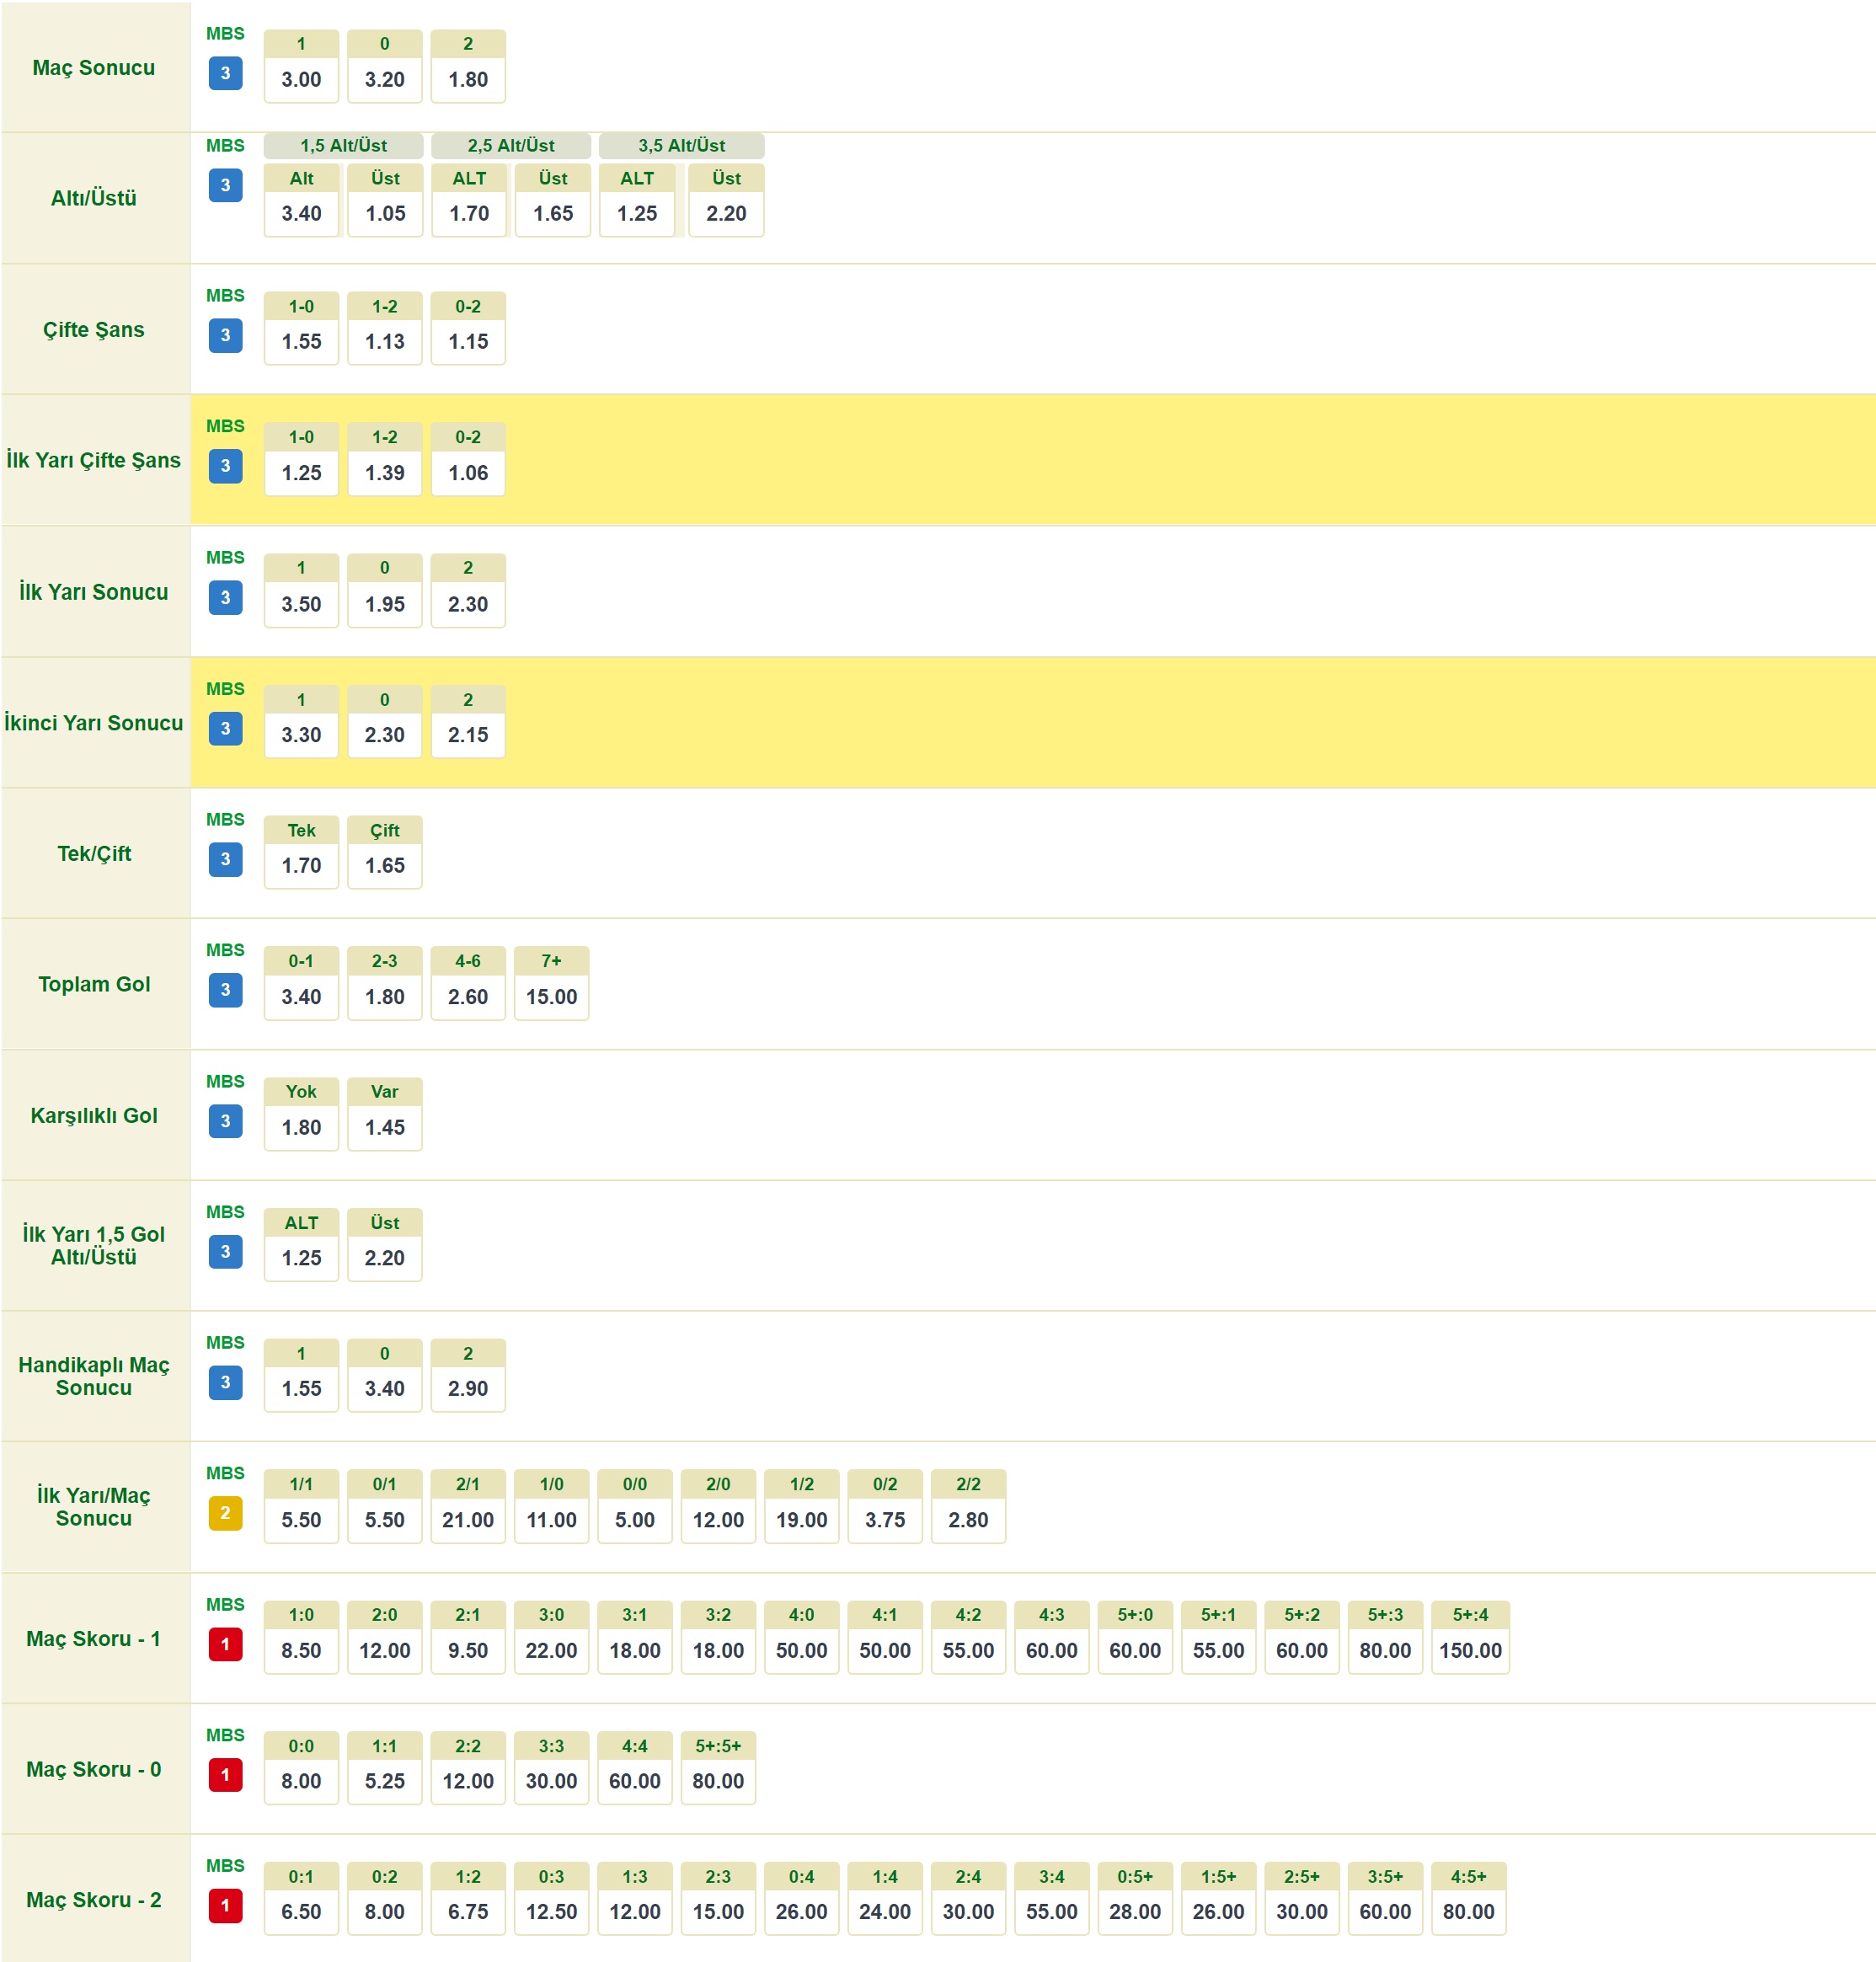Choose the 1:1 draw score odds 5.25
The width and height of the screenshot is (1876, 1962).
point(384,1781)
